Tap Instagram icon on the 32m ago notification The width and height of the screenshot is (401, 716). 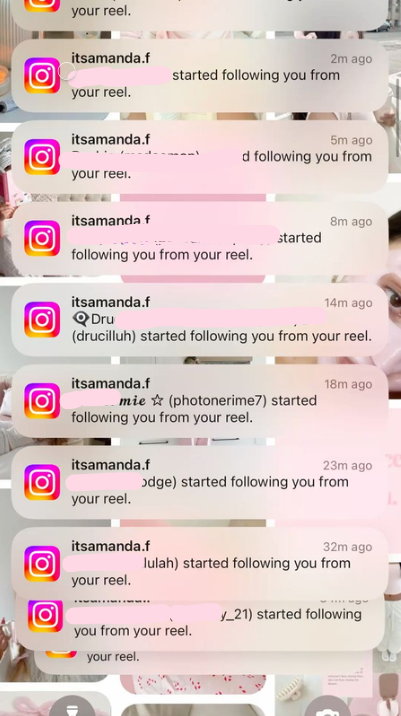click(x=42, y=563)
